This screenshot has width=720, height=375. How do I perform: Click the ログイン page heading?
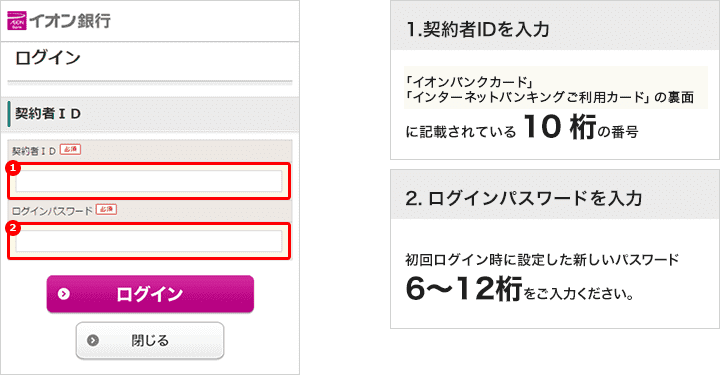[x=48, y=58]
